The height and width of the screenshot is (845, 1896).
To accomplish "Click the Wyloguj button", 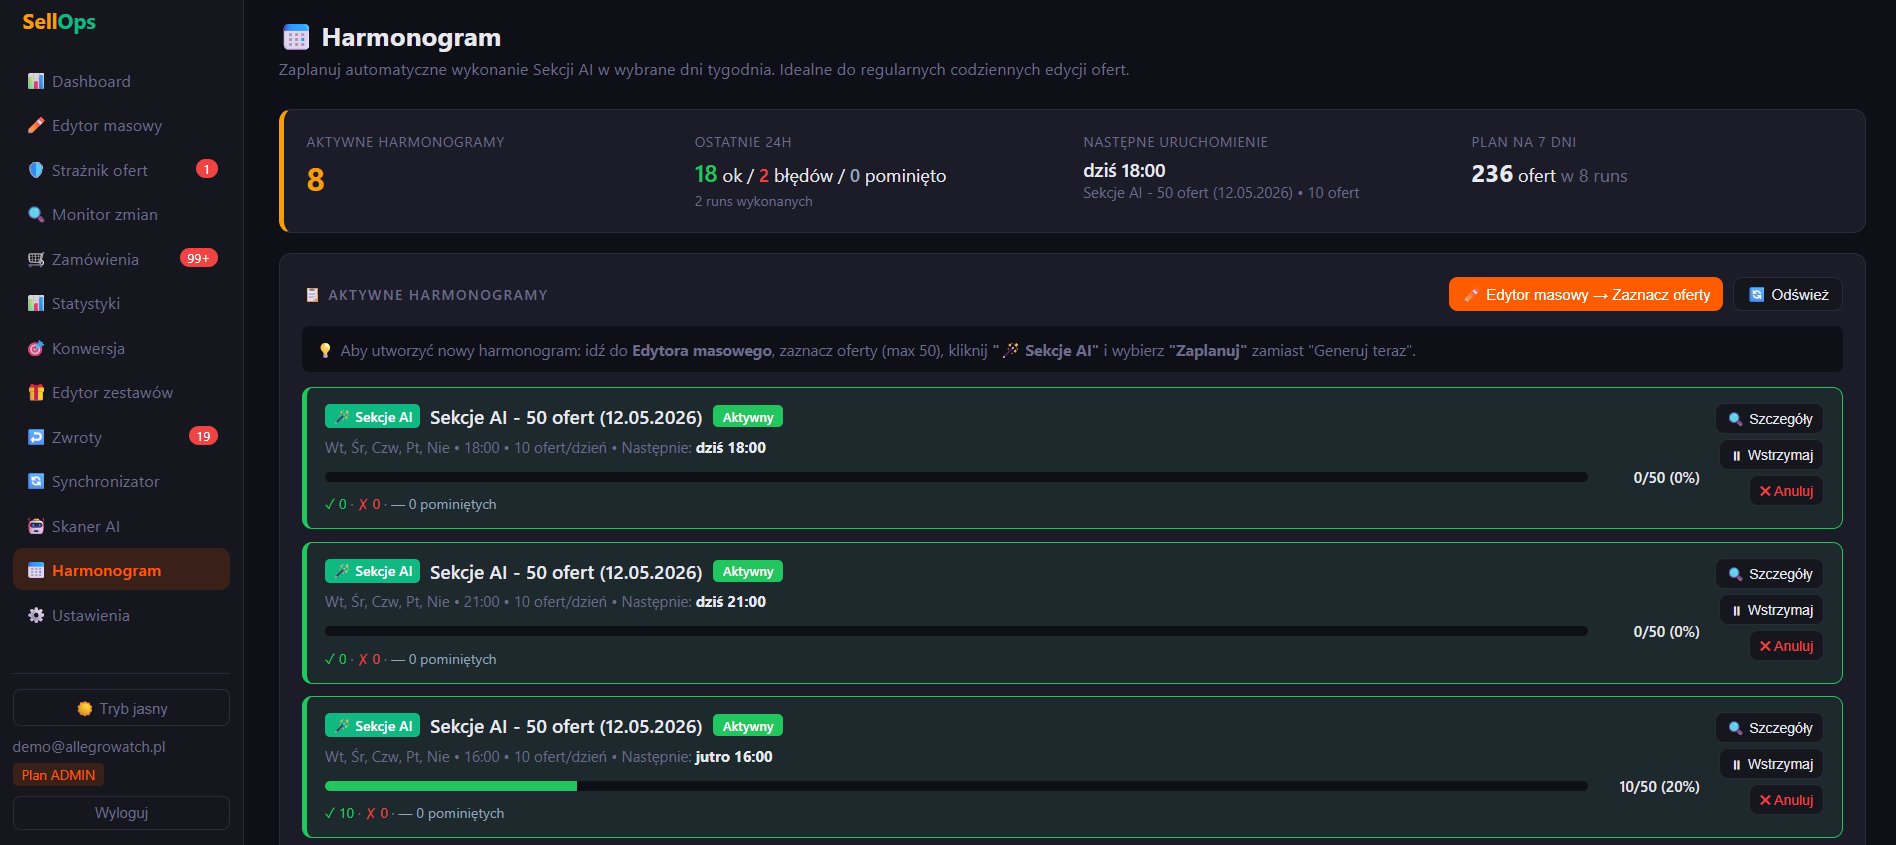I will pos(121,813).
